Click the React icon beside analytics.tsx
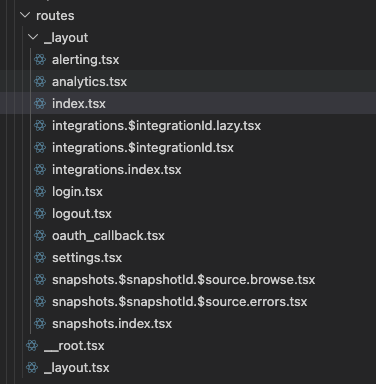The height and width of the screenshot is (384, 376). tap(40, 82)
